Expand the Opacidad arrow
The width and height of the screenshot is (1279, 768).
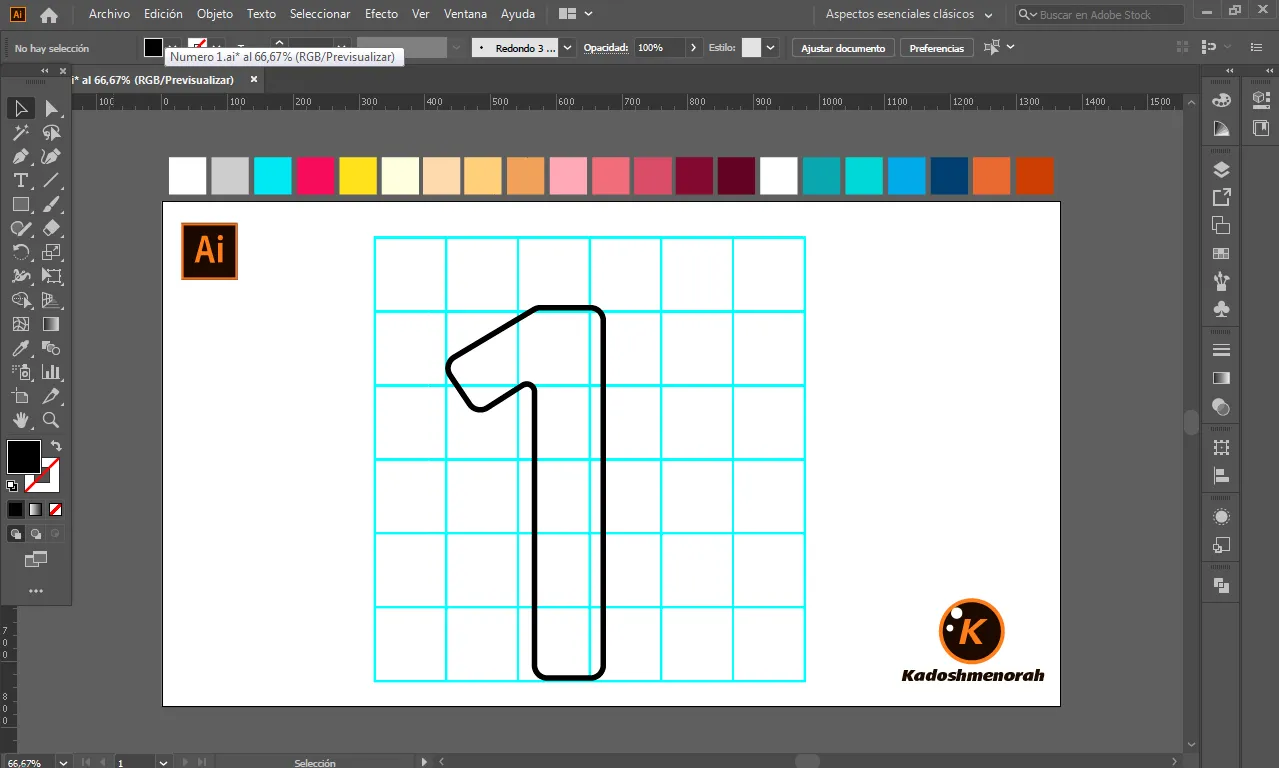(695, 48)
